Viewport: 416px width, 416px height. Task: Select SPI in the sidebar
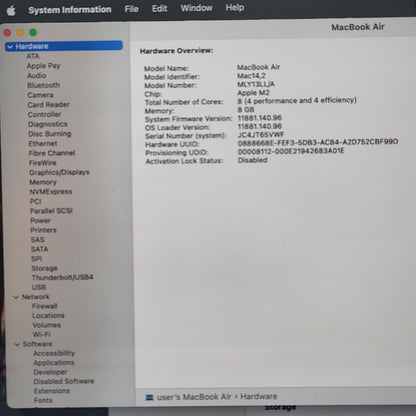(x=36, y=259)
